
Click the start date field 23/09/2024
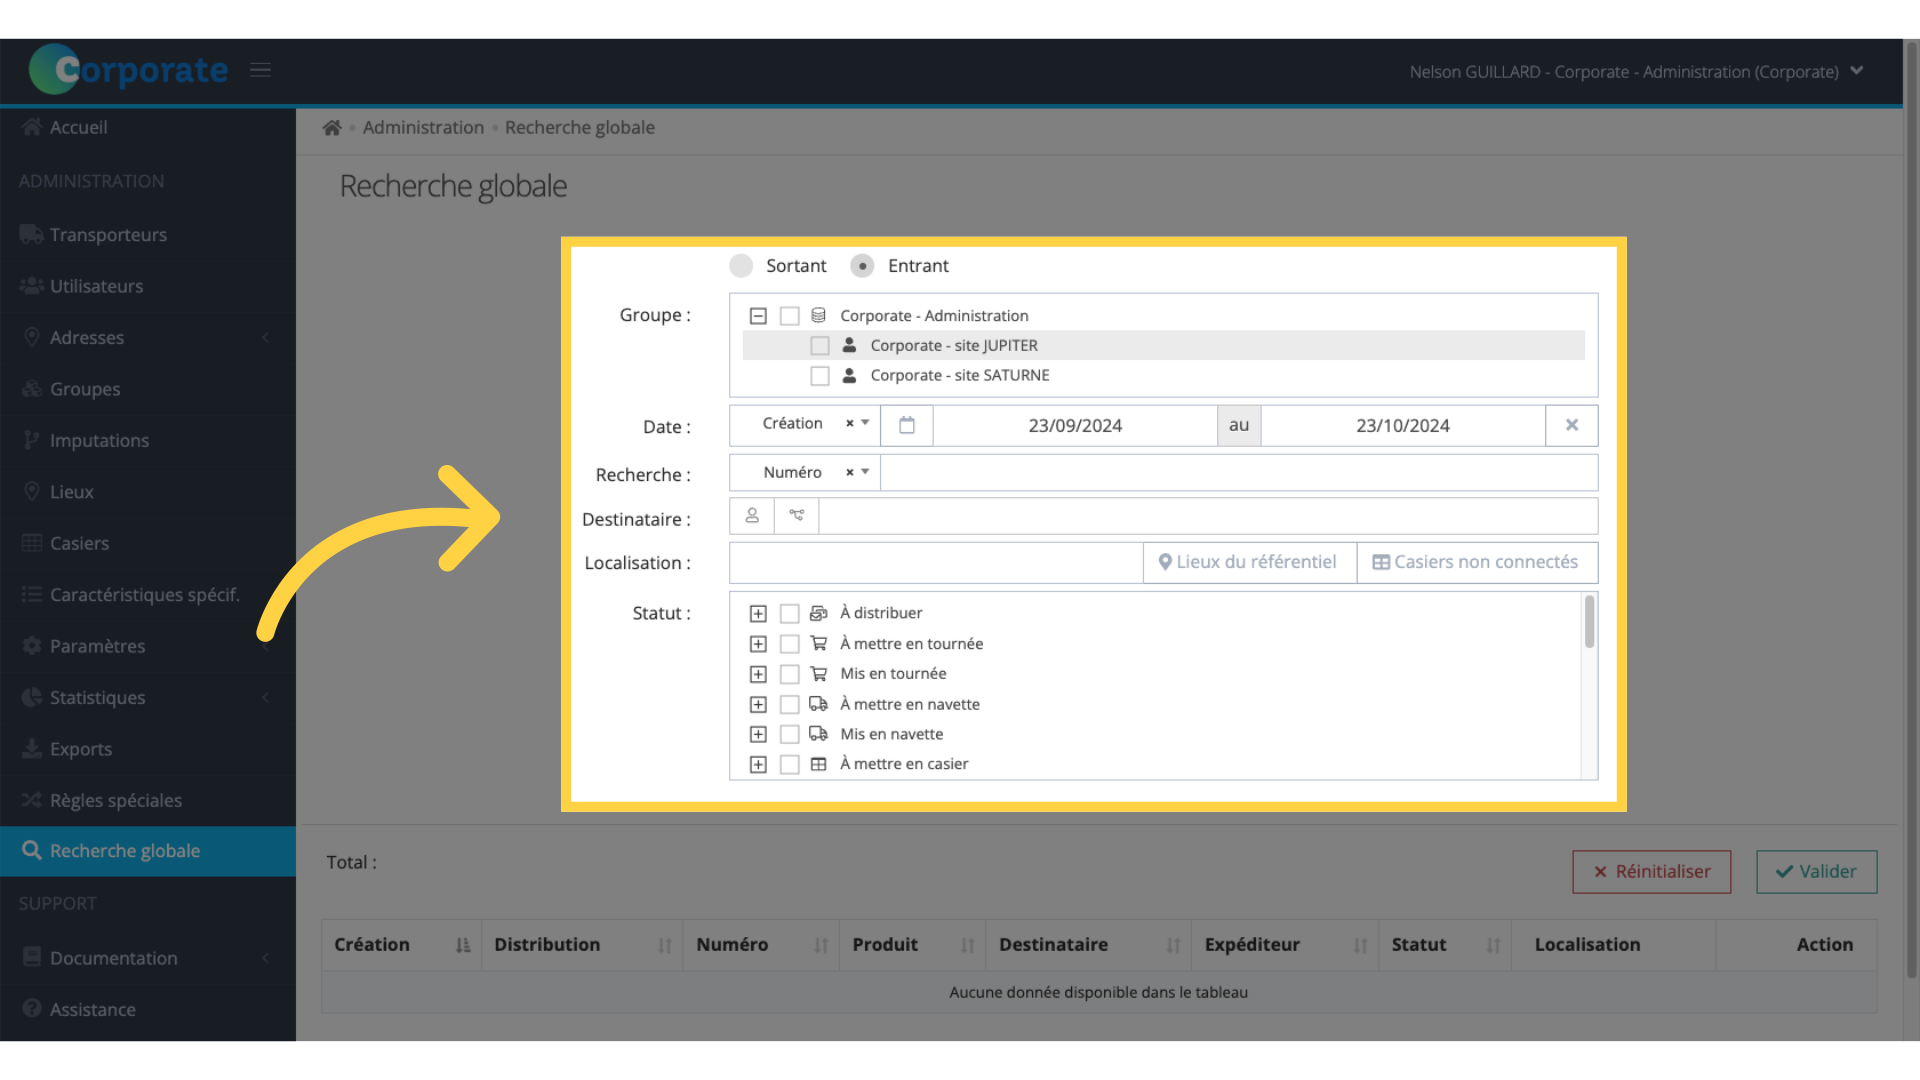click(1075, 425)
